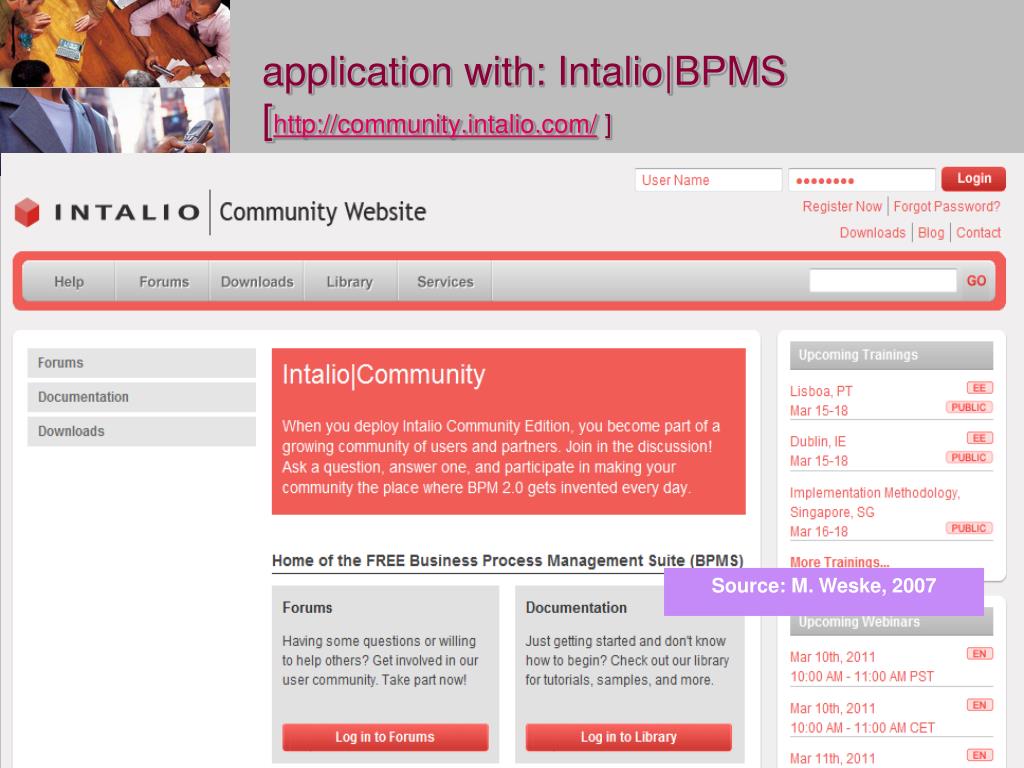Viewport: 1024px width, 768px height.
Task: Click the PUBLIC badge for Dublin training
Action: click(968, 458)
